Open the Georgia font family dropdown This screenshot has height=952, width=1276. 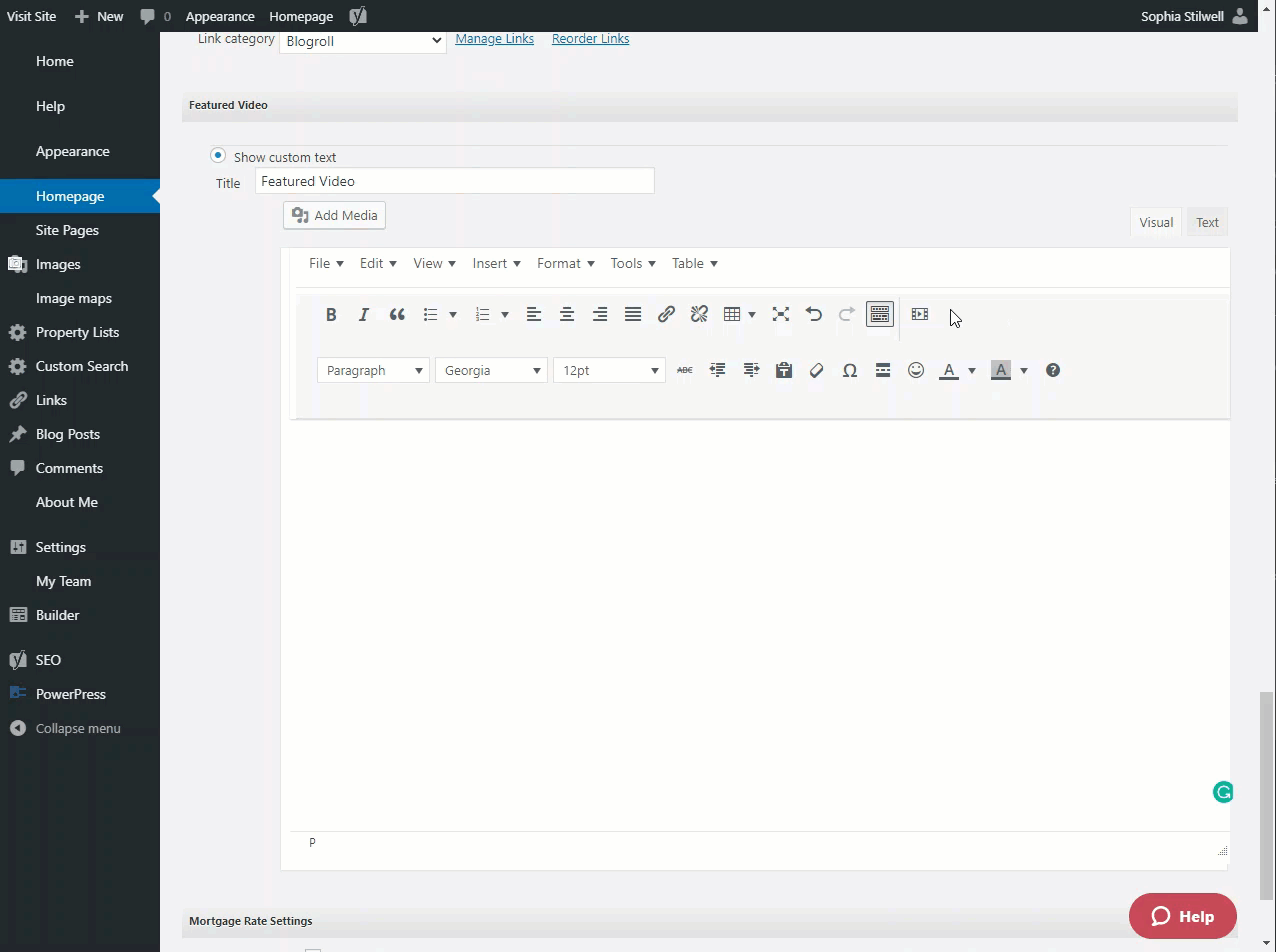point(491,370)
